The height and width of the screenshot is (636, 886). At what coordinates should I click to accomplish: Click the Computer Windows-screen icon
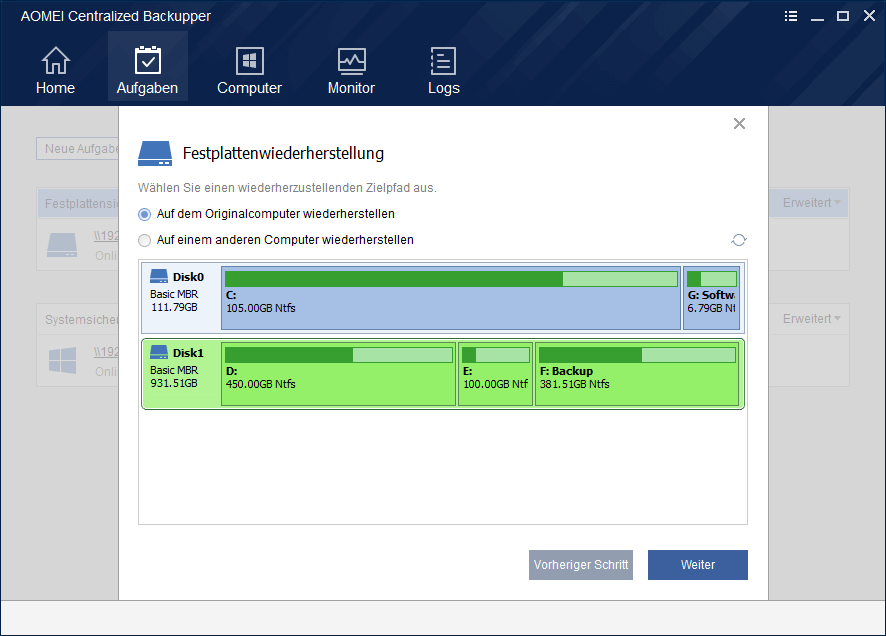[249, 60]
